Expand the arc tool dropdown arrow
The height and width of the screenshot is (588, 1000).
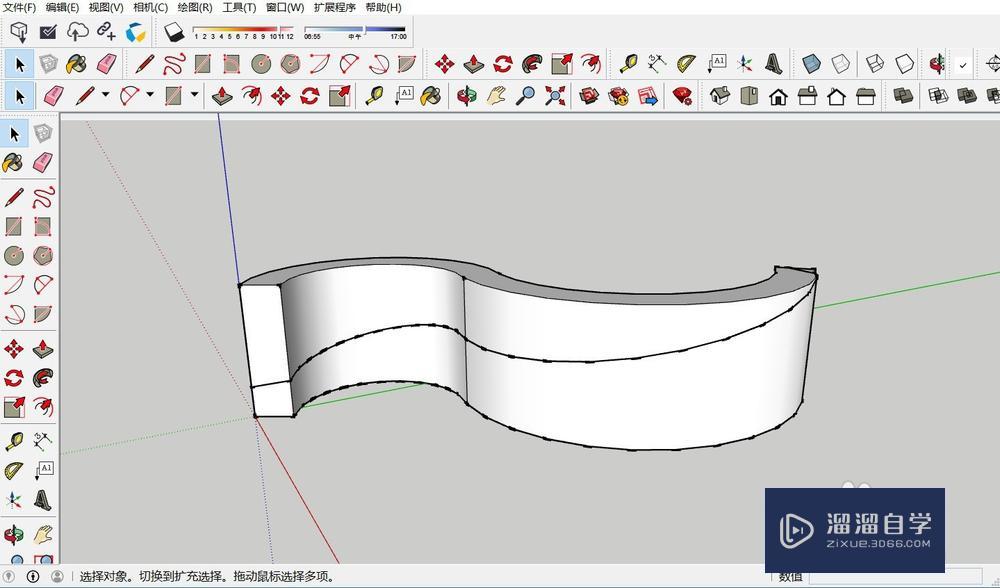click(150, 94)
